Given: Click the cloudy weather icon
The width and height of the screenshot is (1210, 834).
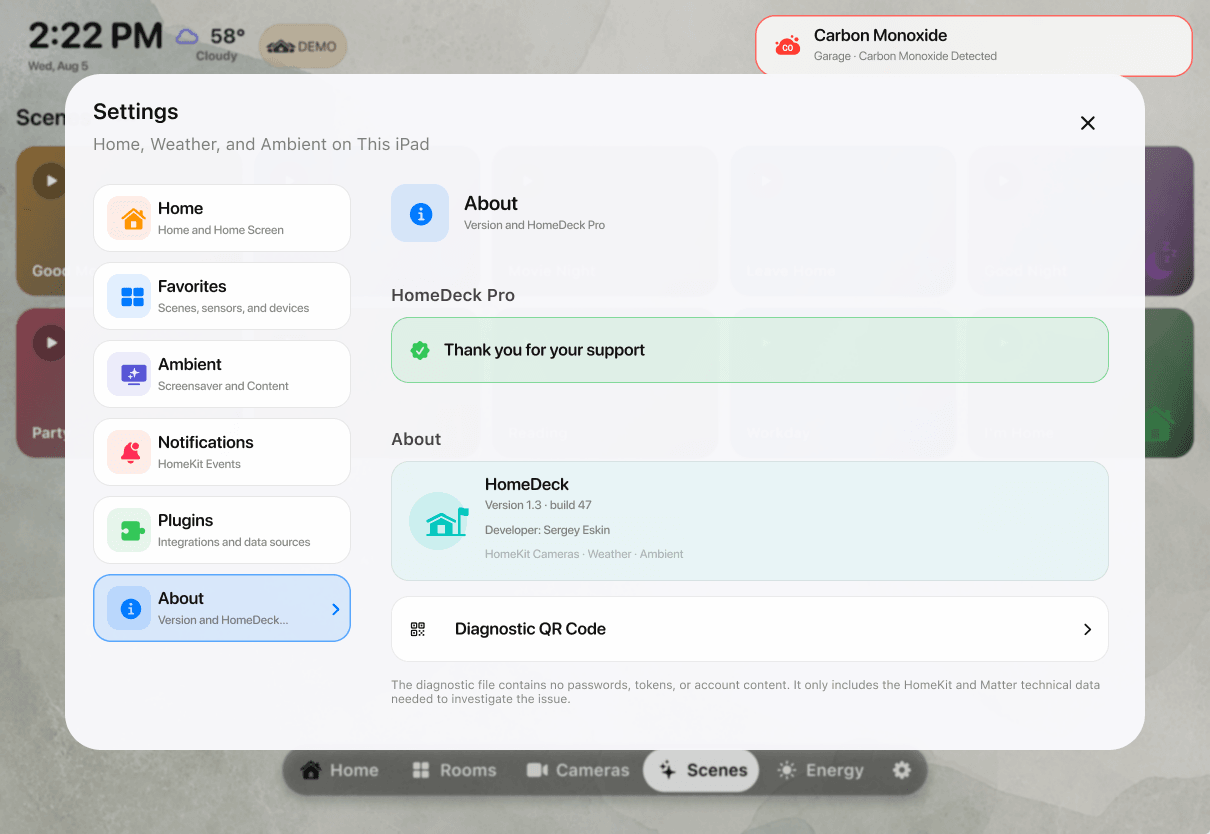Looking at the screenshot, I should coord(187,37).
